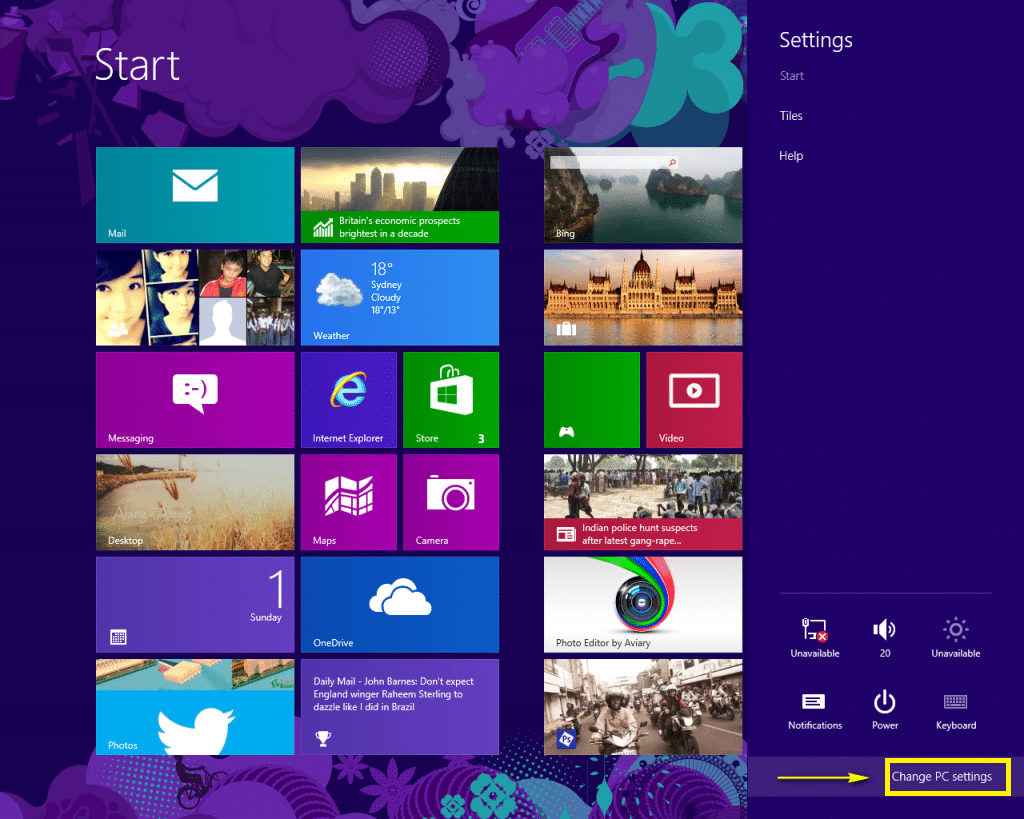
Task: Launch Photo Editor by Aviary tile
Action: click(643, 605)
